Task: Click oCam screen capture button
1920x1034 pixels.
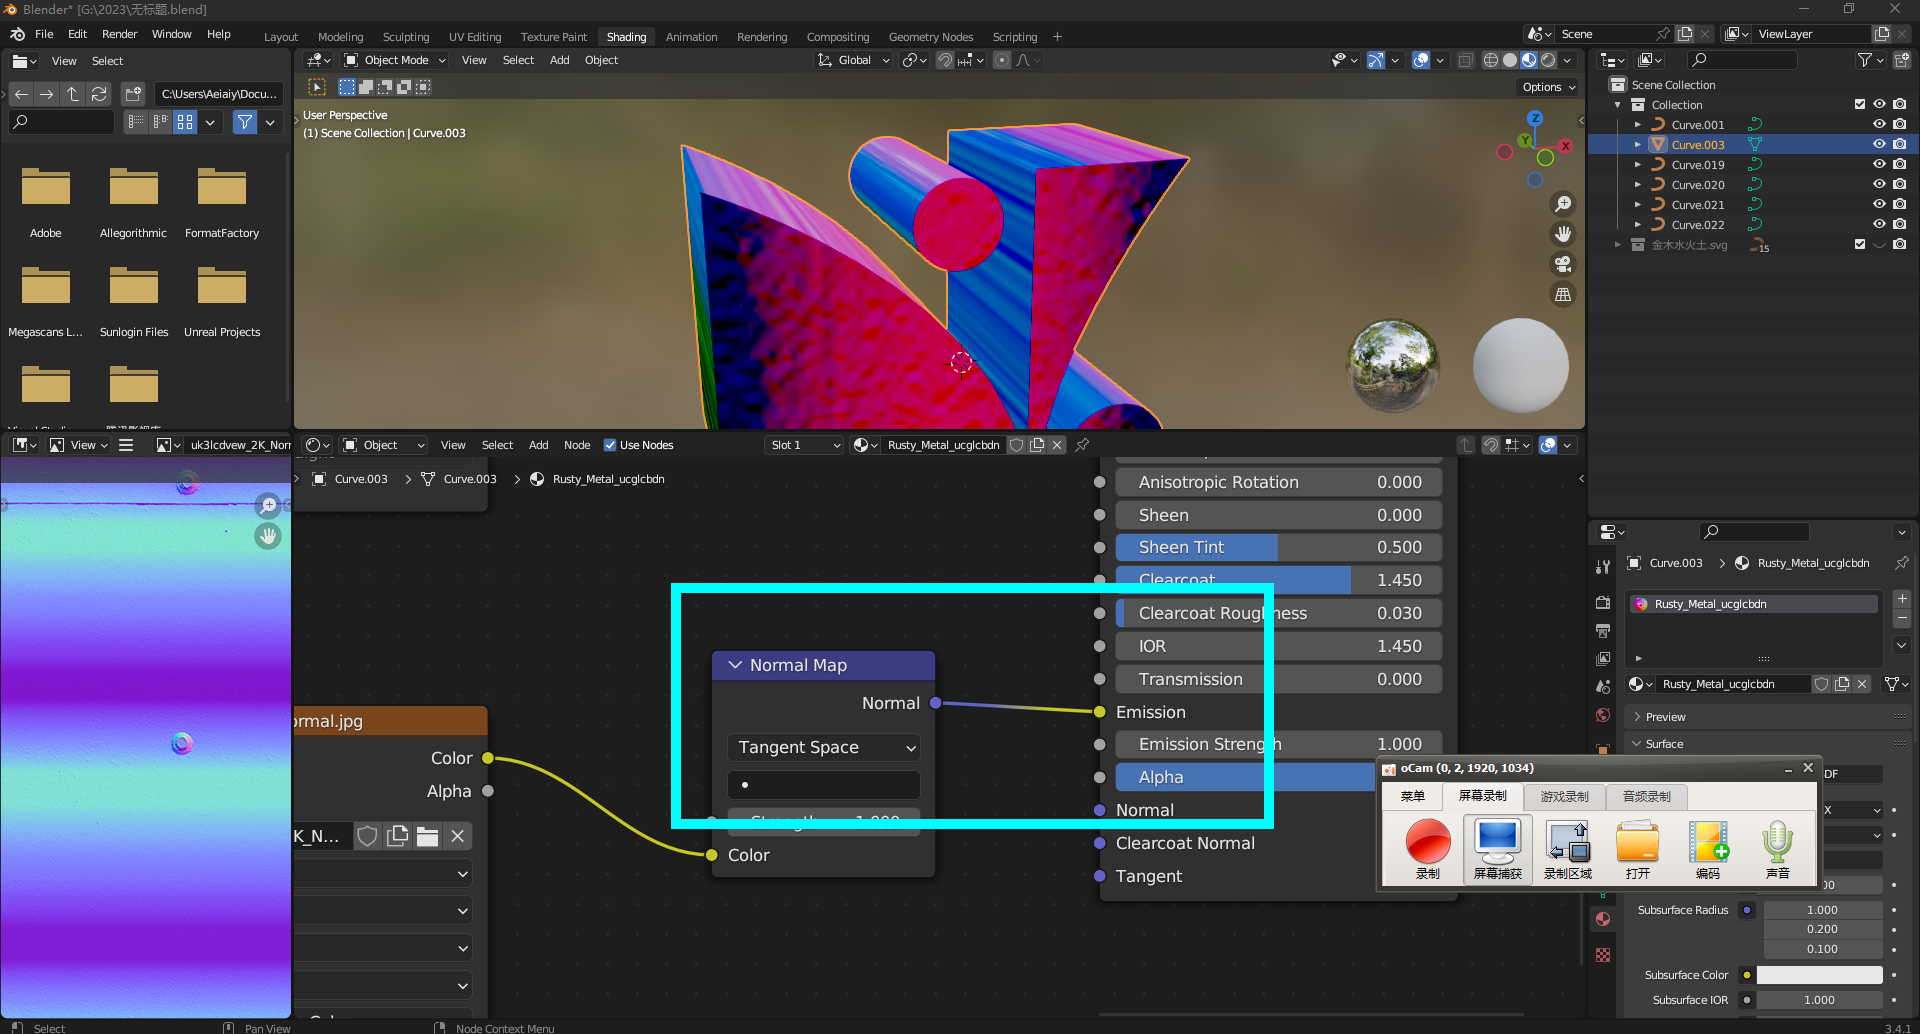Action: (x=1498, y=849)
